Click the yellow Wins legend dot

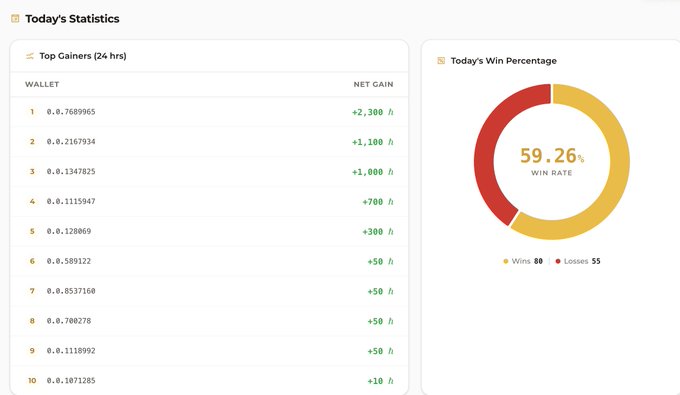pos(506,261)
